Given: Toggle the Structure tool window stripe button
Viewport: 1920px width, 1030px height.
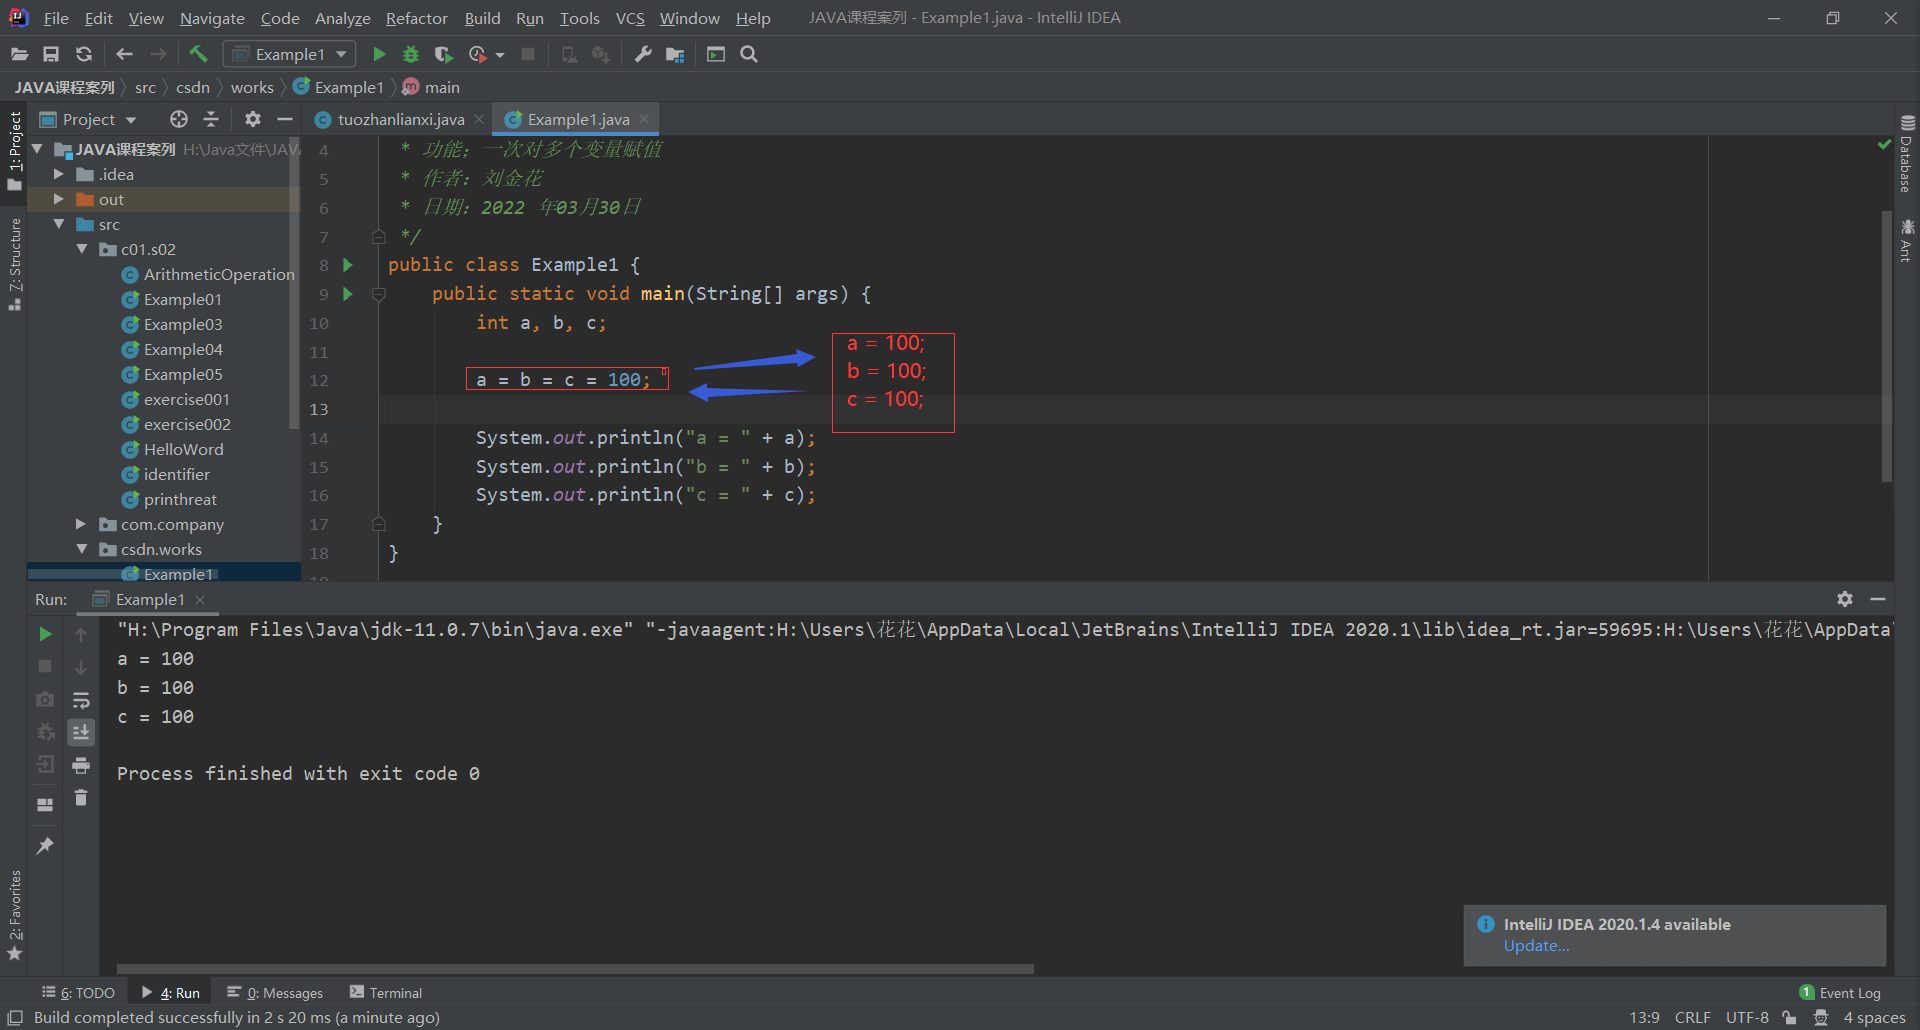Looking at the screenshot, I should (15, 263).
